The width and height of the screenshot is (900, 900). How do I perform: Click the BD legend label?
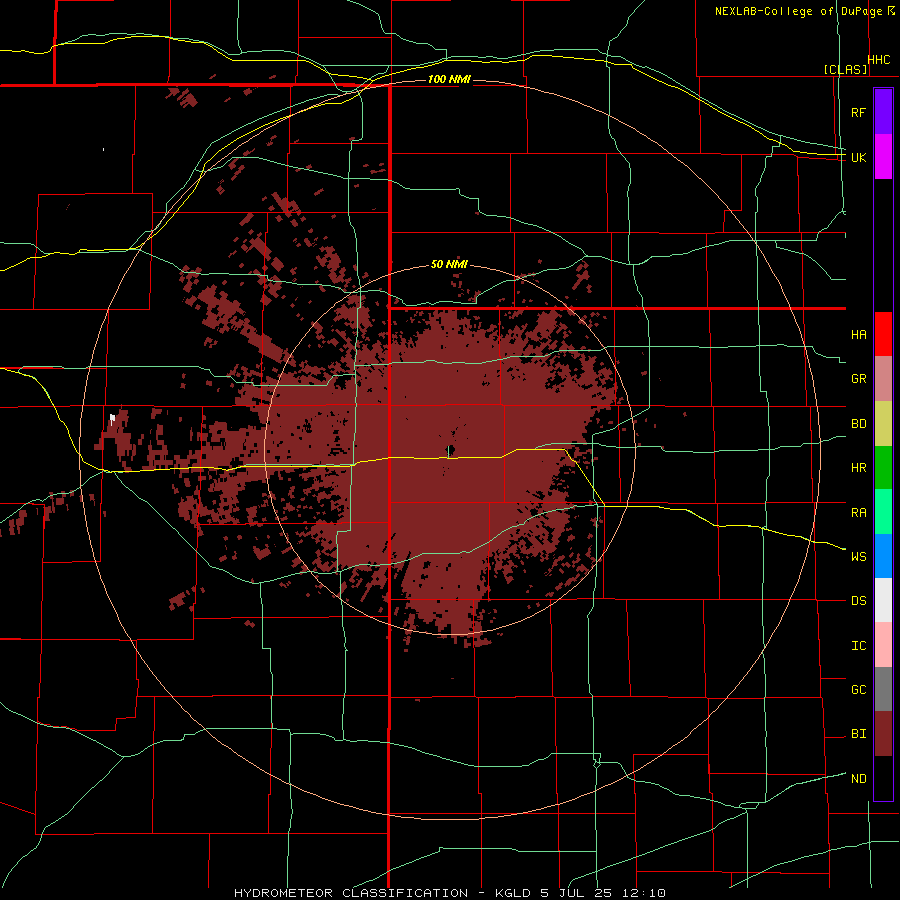coord(858,424)
